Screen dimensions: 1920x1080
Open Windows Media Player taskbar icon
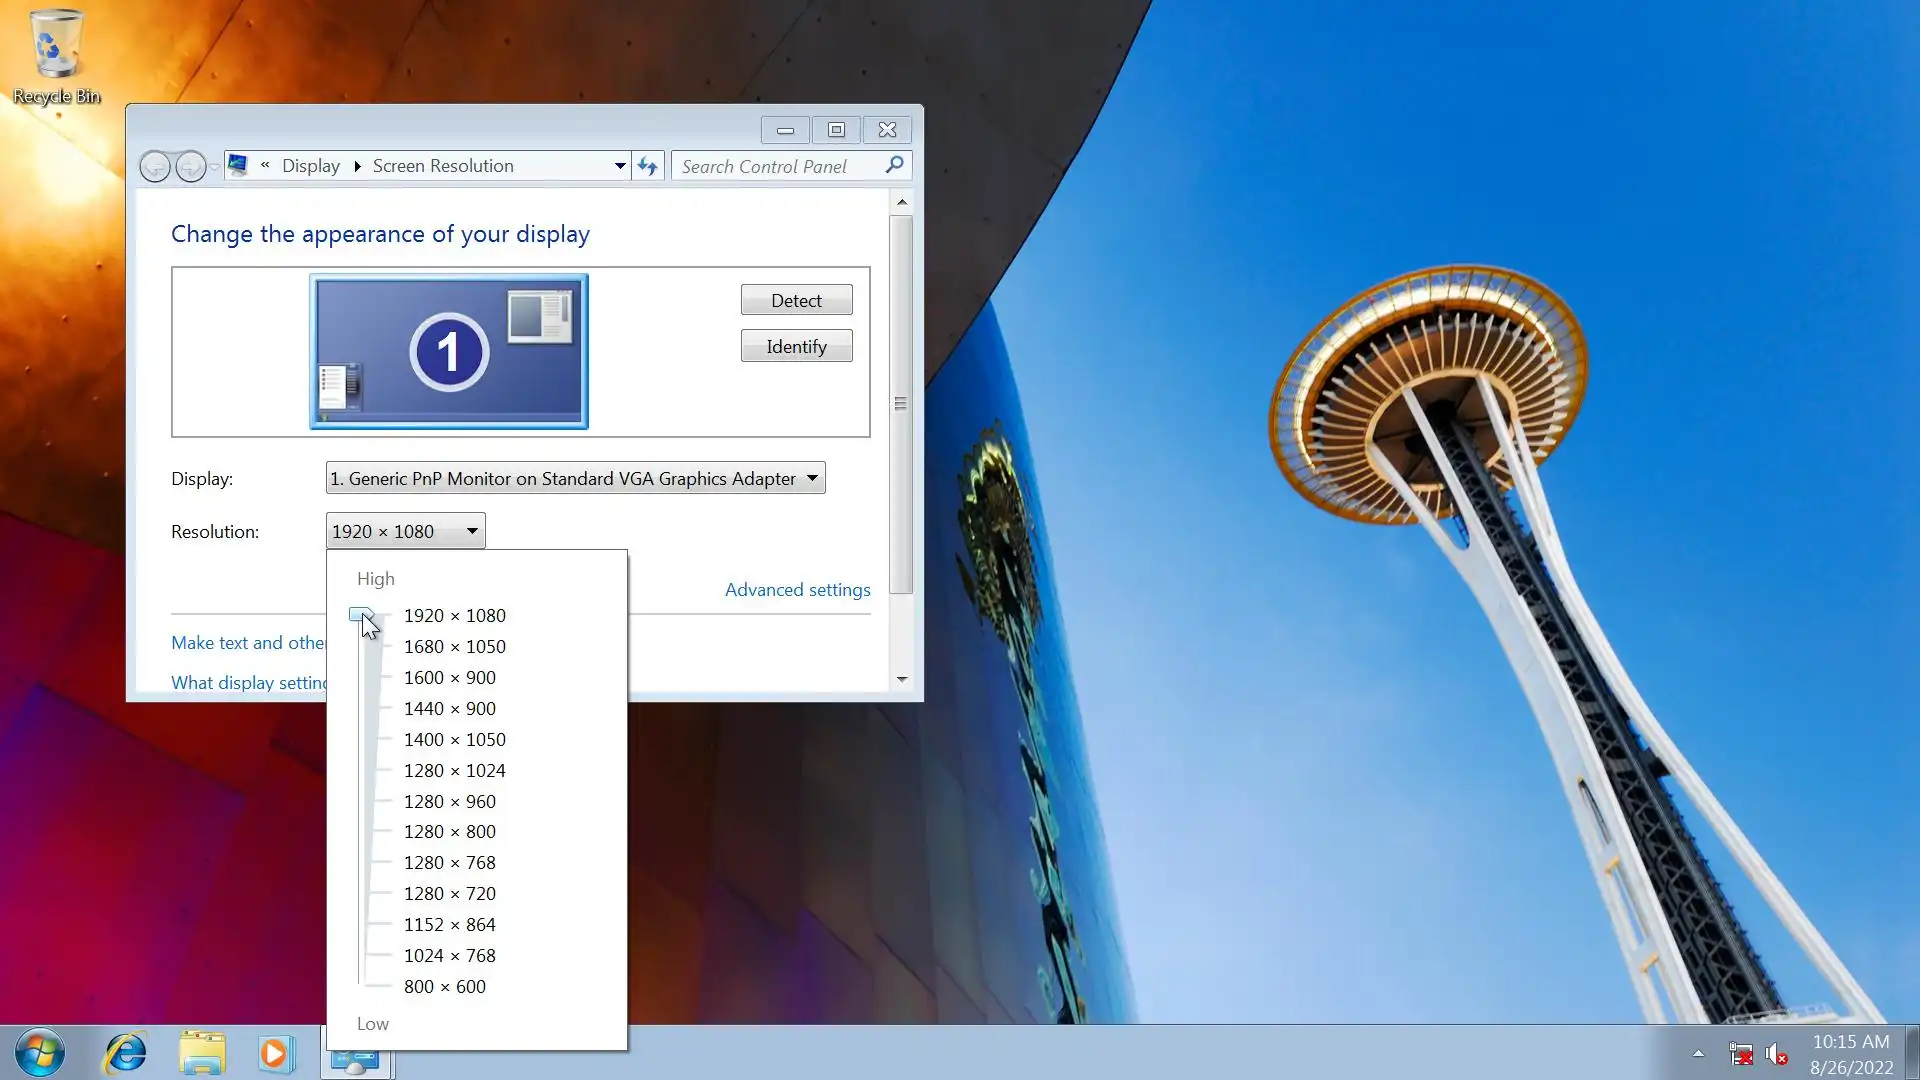pyautogui.click(x=276, y=1053)
